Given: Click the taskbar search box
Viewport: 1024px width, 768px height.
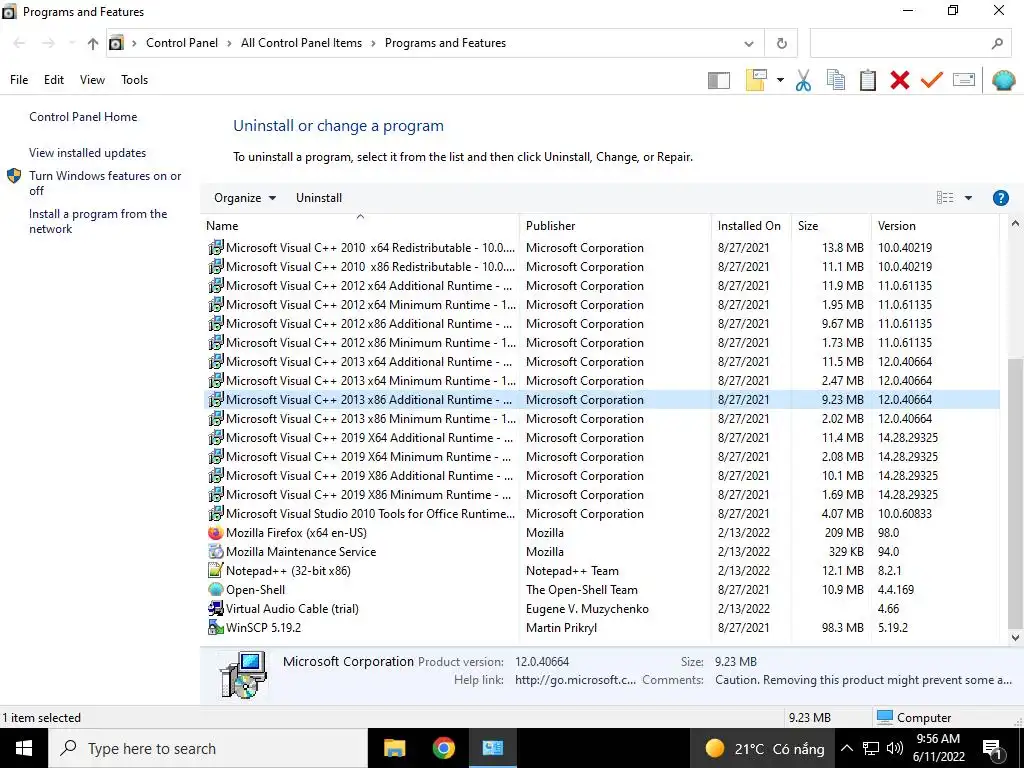Looking at the screenshot, I should tap(208, 748).
